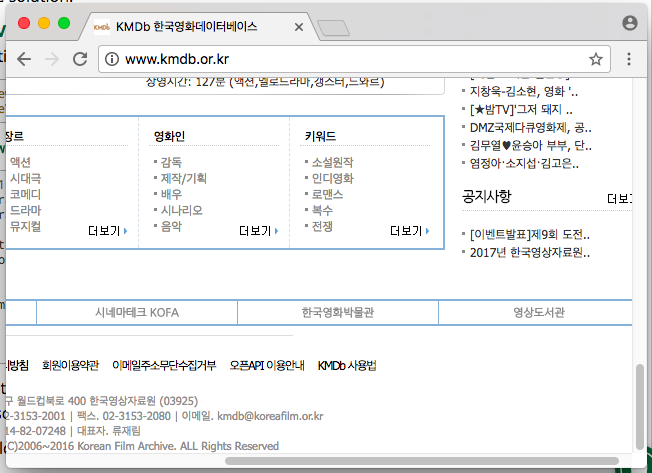Open the 인디영화 keyword
The width and height of the screenshot is (652, 473).
tap(333, 178)
